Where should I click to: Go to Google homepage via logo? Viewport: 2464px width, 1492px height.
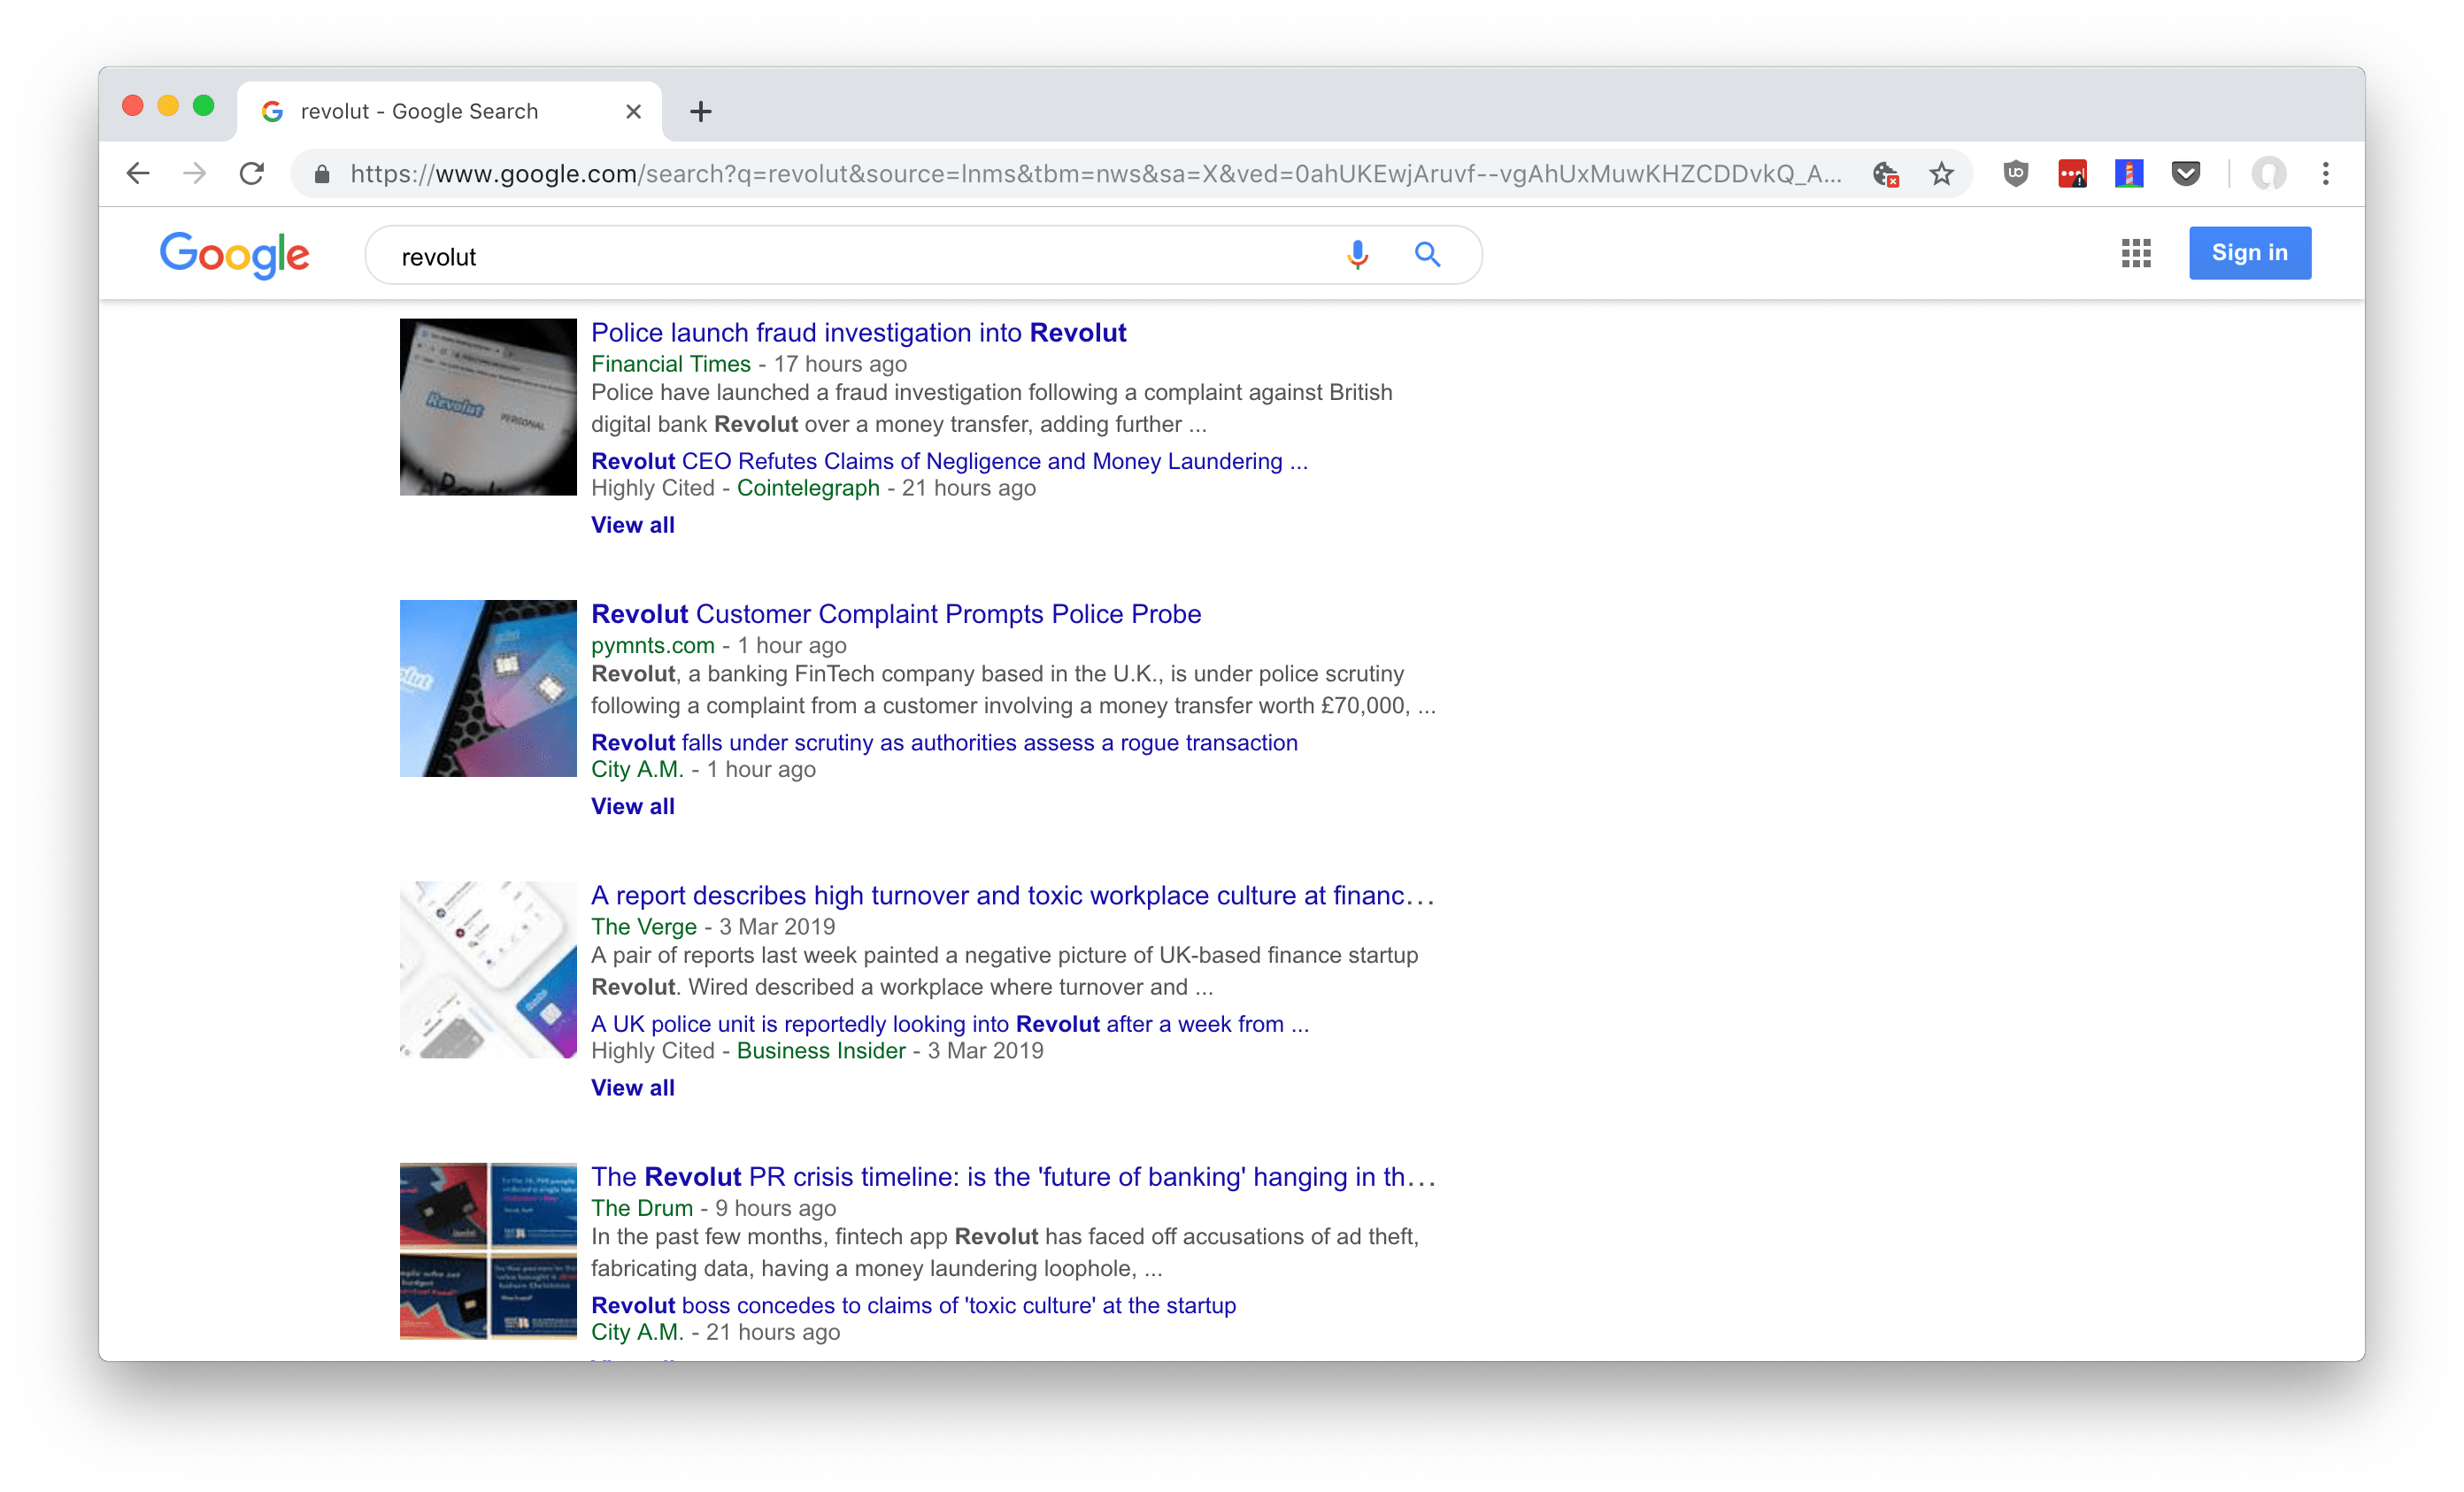coord(235,256)
